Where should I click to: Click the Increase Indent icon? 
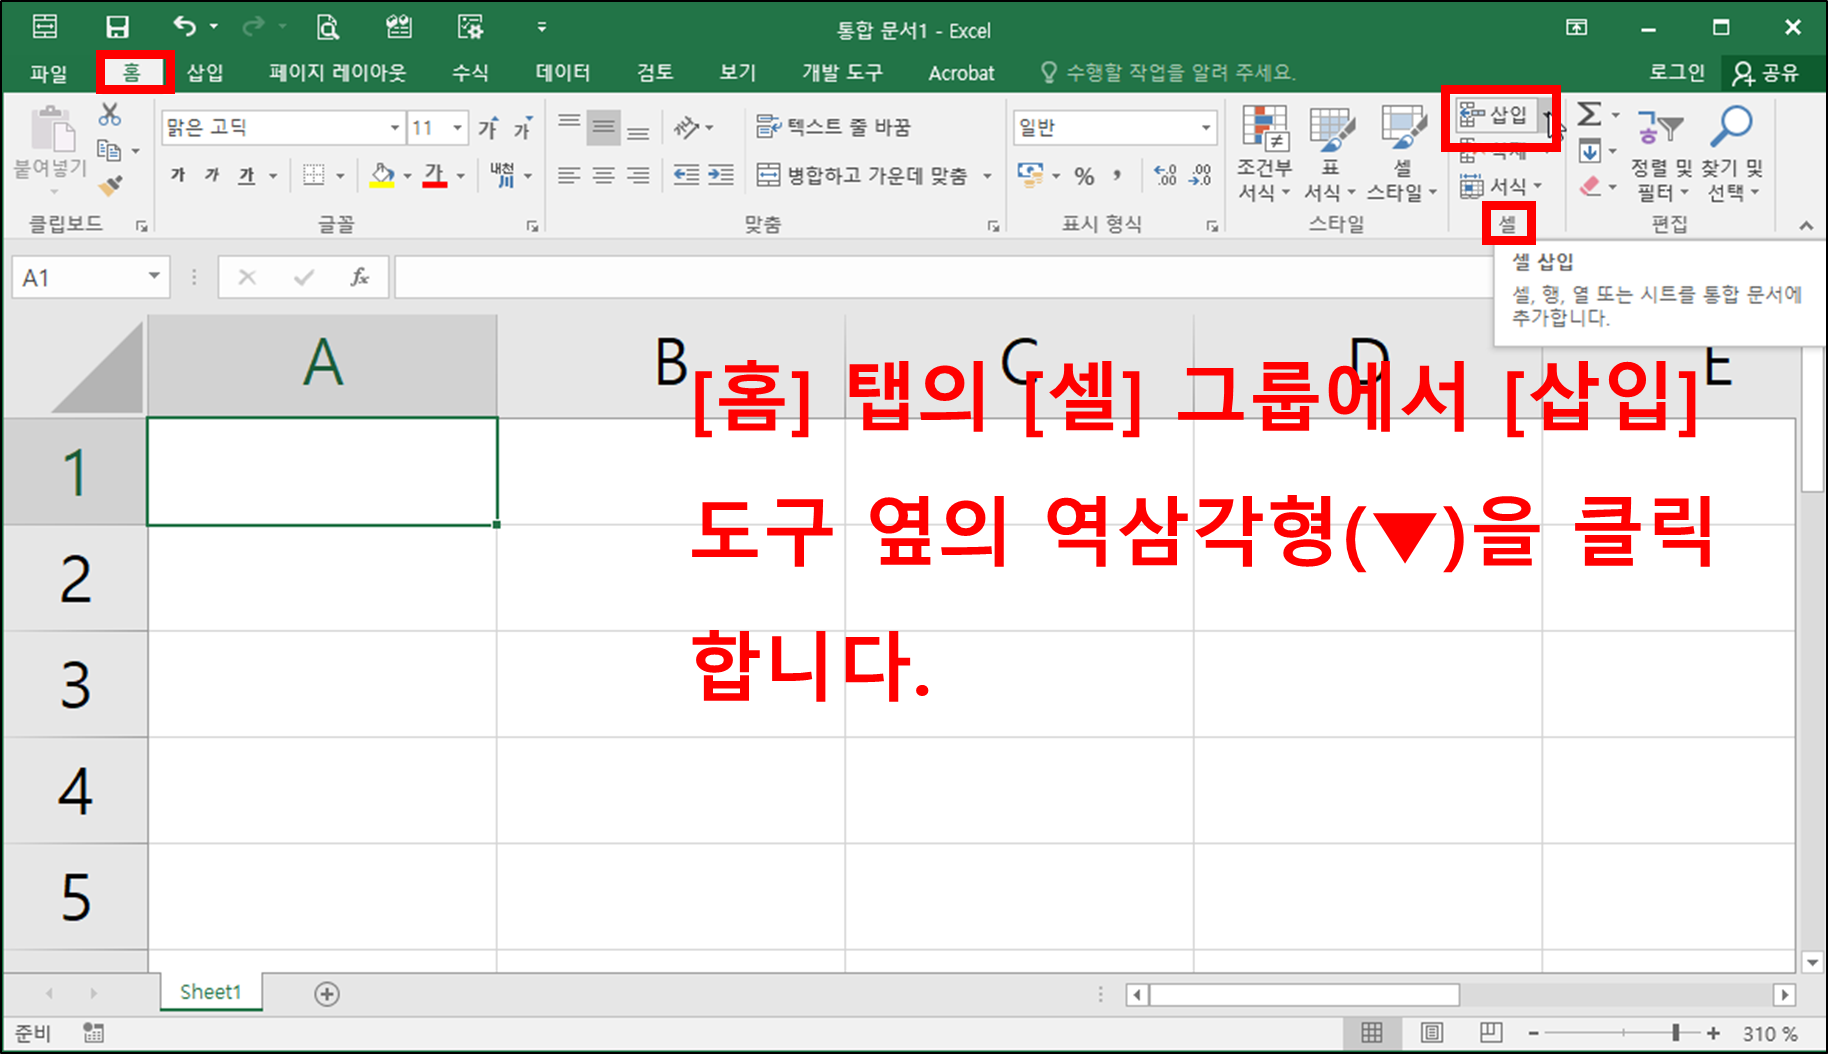click(x=721, y=175)
